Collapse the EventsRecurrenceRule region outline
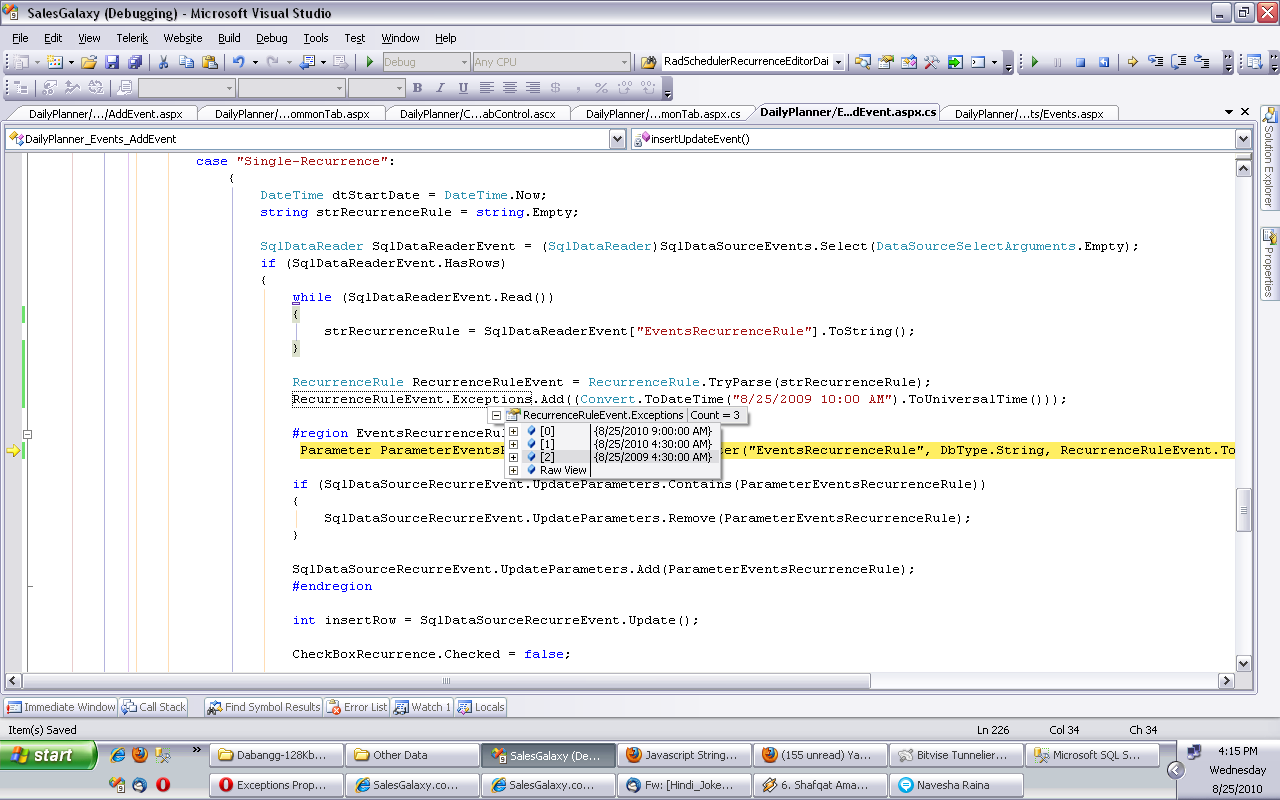The image size is (1280, 800). point(28,434)
